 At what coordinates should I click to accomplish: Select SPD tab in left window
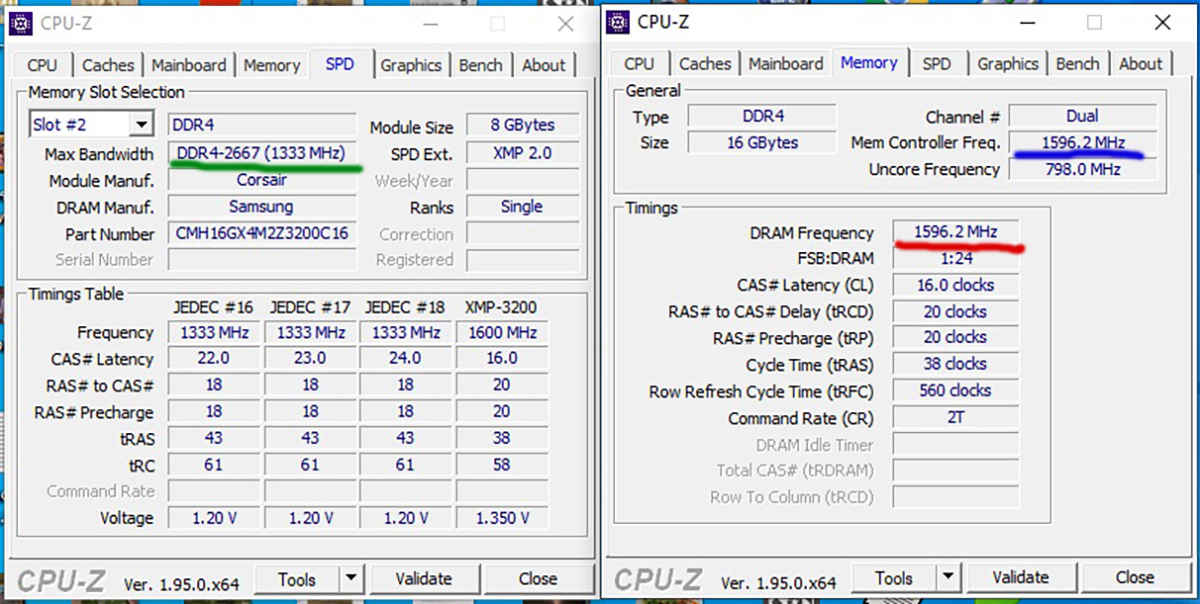click(340, 63)
